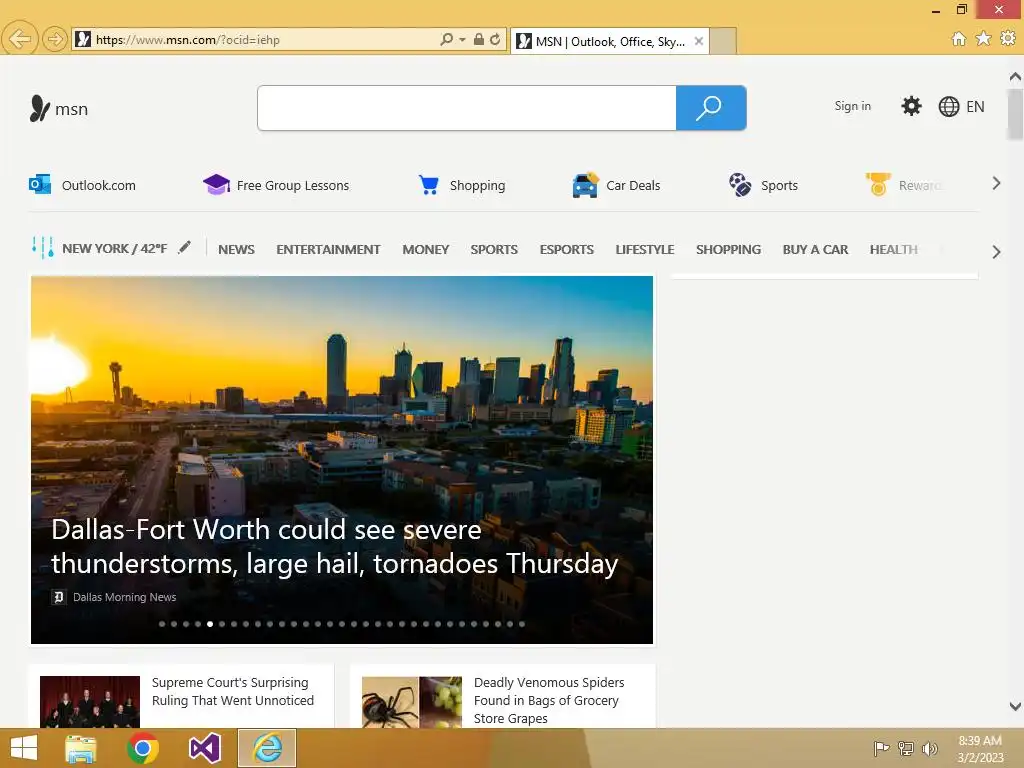
Task: Click the volume speaker tray icon
Action: click(930, 748)
